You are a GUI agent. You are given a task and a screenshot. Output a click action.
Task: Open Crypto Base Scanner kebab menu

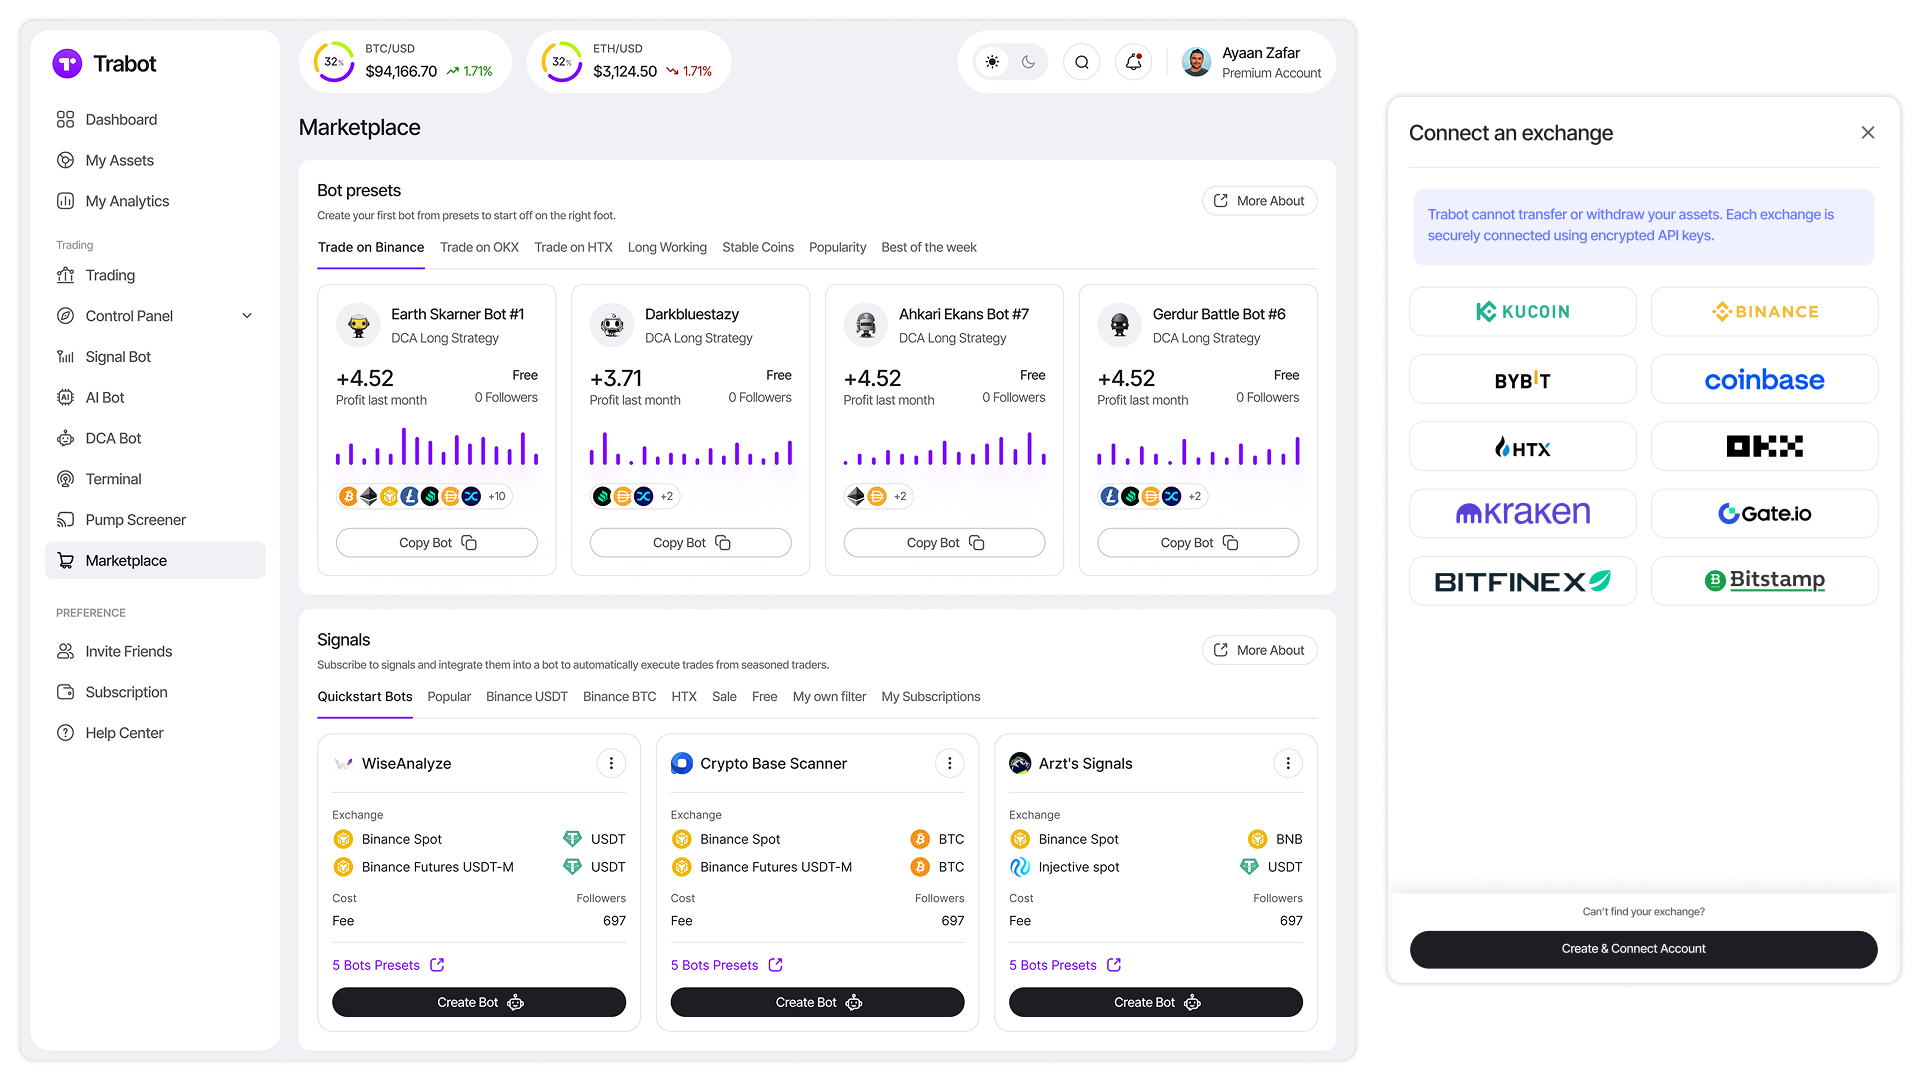(949, 764)
